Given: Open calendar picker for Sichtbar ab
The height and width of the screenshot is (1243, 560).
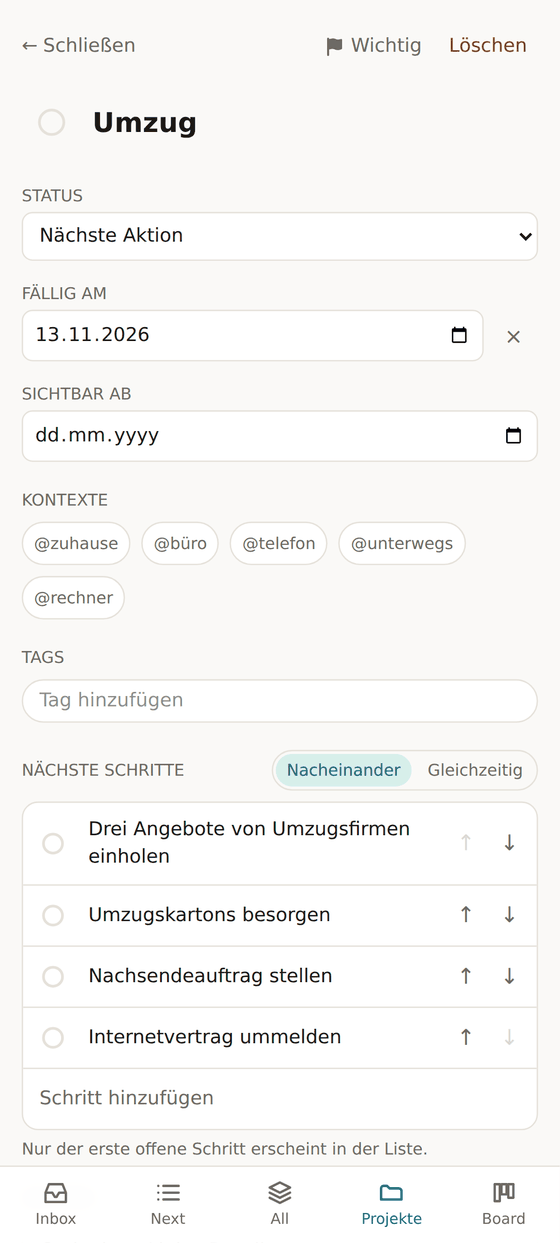Looking at the screenshot, I should click(513, 436).
